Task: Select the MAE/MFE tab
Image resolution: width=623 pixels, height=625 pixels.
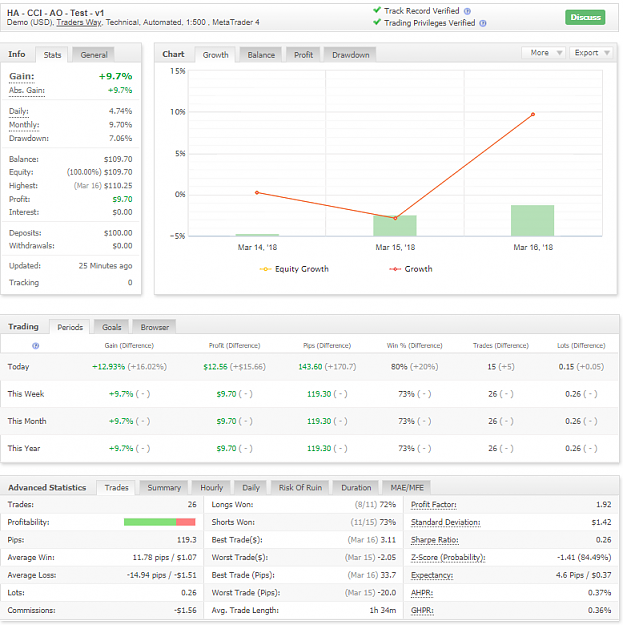Action: tap(407, 488)
